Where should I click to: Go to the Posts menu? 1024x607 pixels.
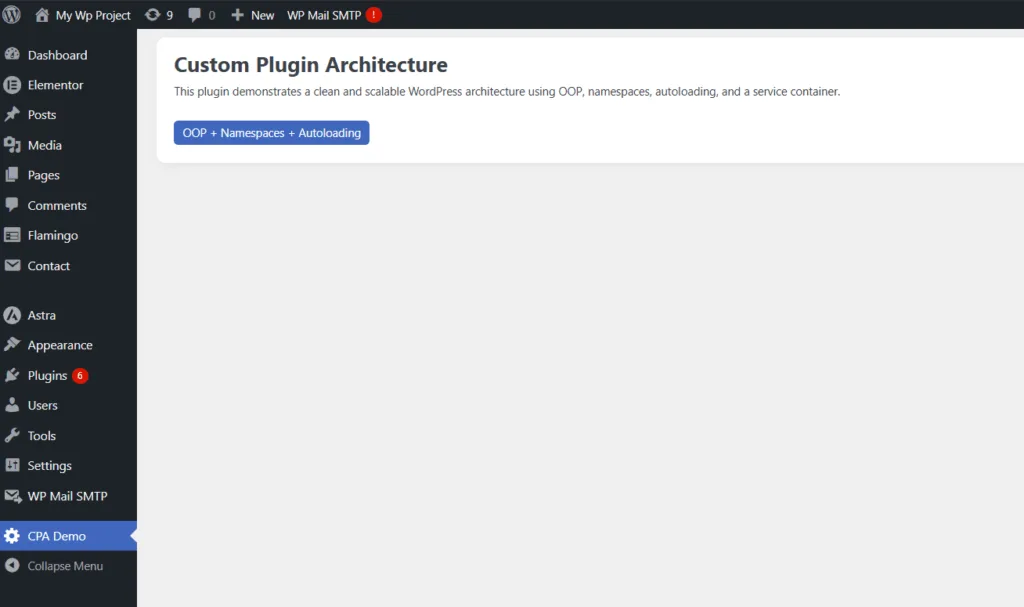pos(42,115)
